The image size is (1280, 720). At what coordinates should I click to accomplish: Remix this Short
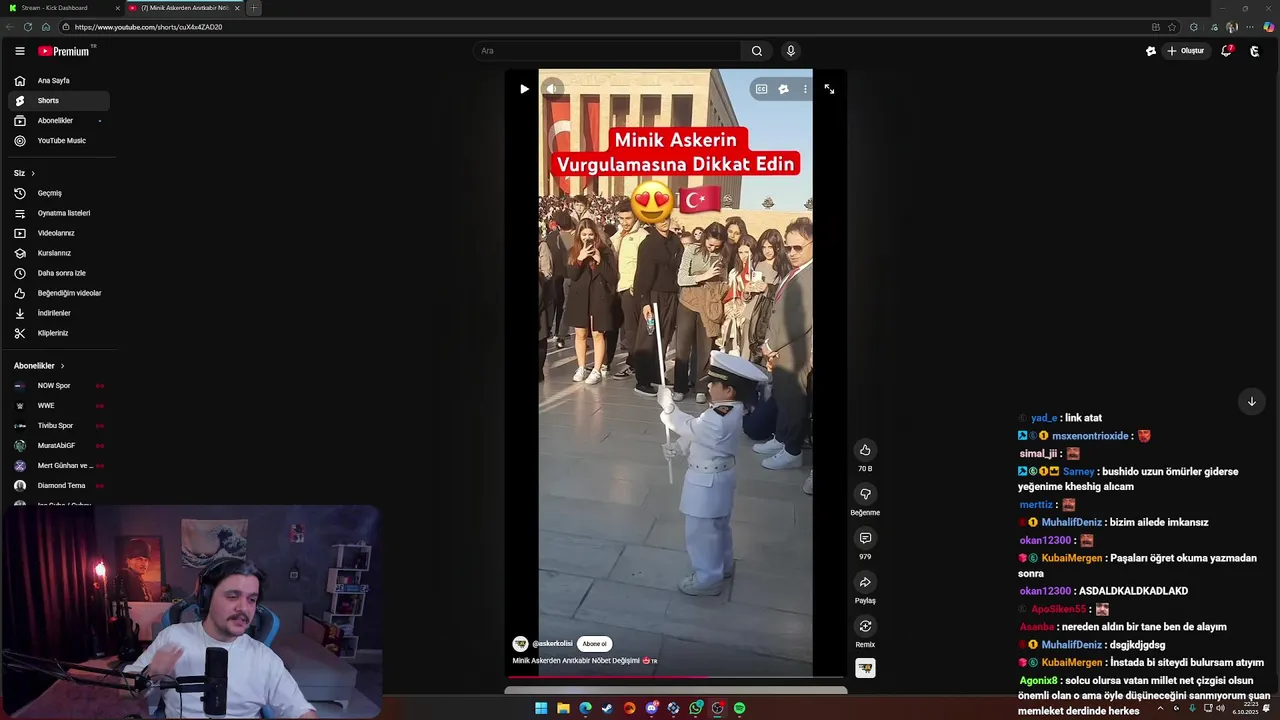point(865,626)
